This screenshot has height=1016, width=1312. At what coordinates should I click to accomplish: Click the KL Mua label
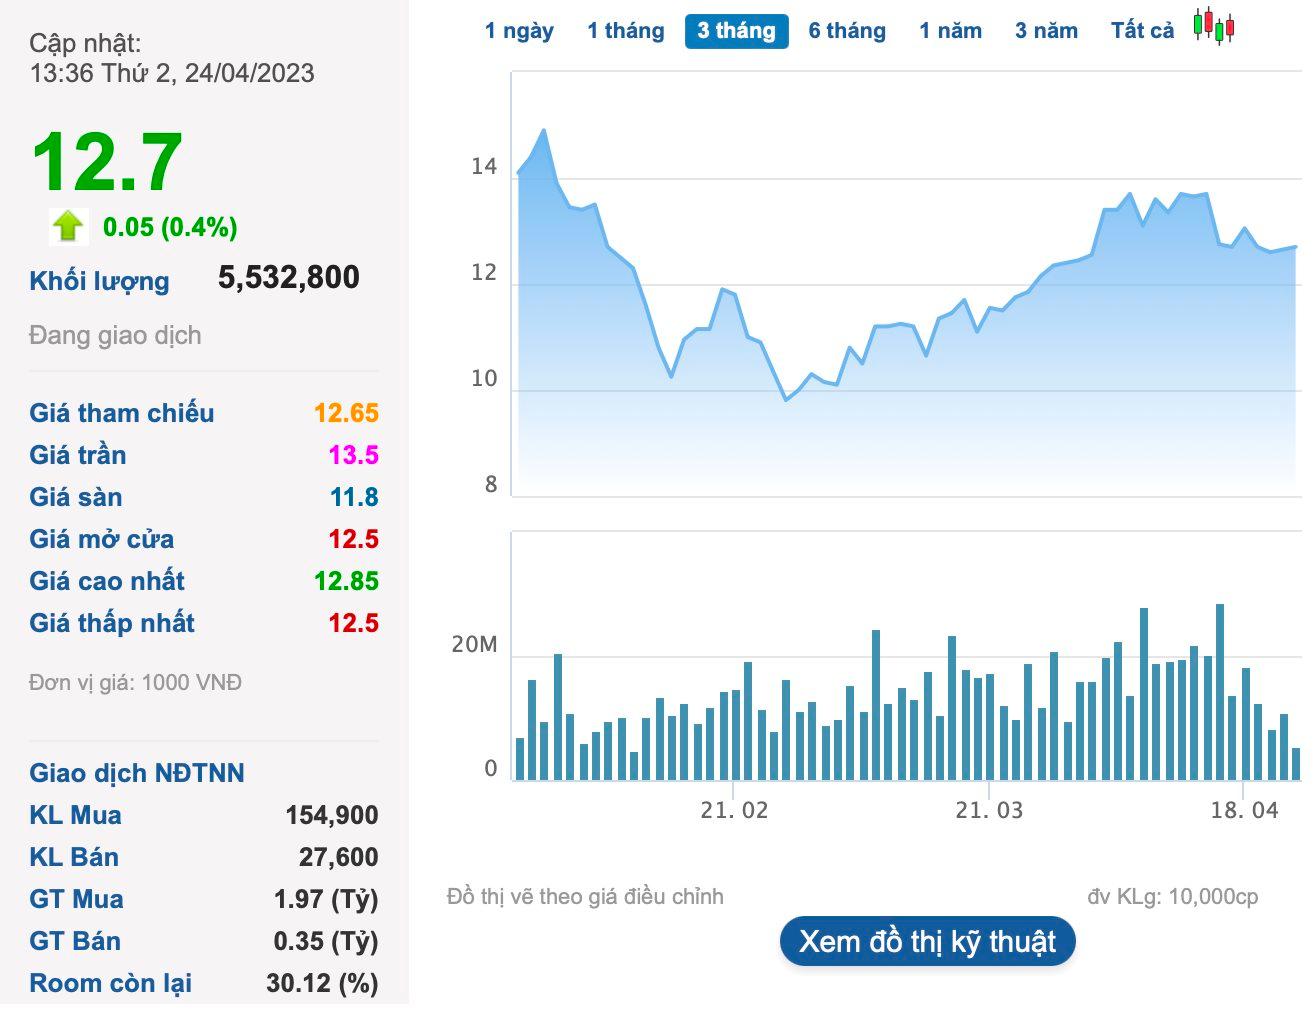pos(75,815)
